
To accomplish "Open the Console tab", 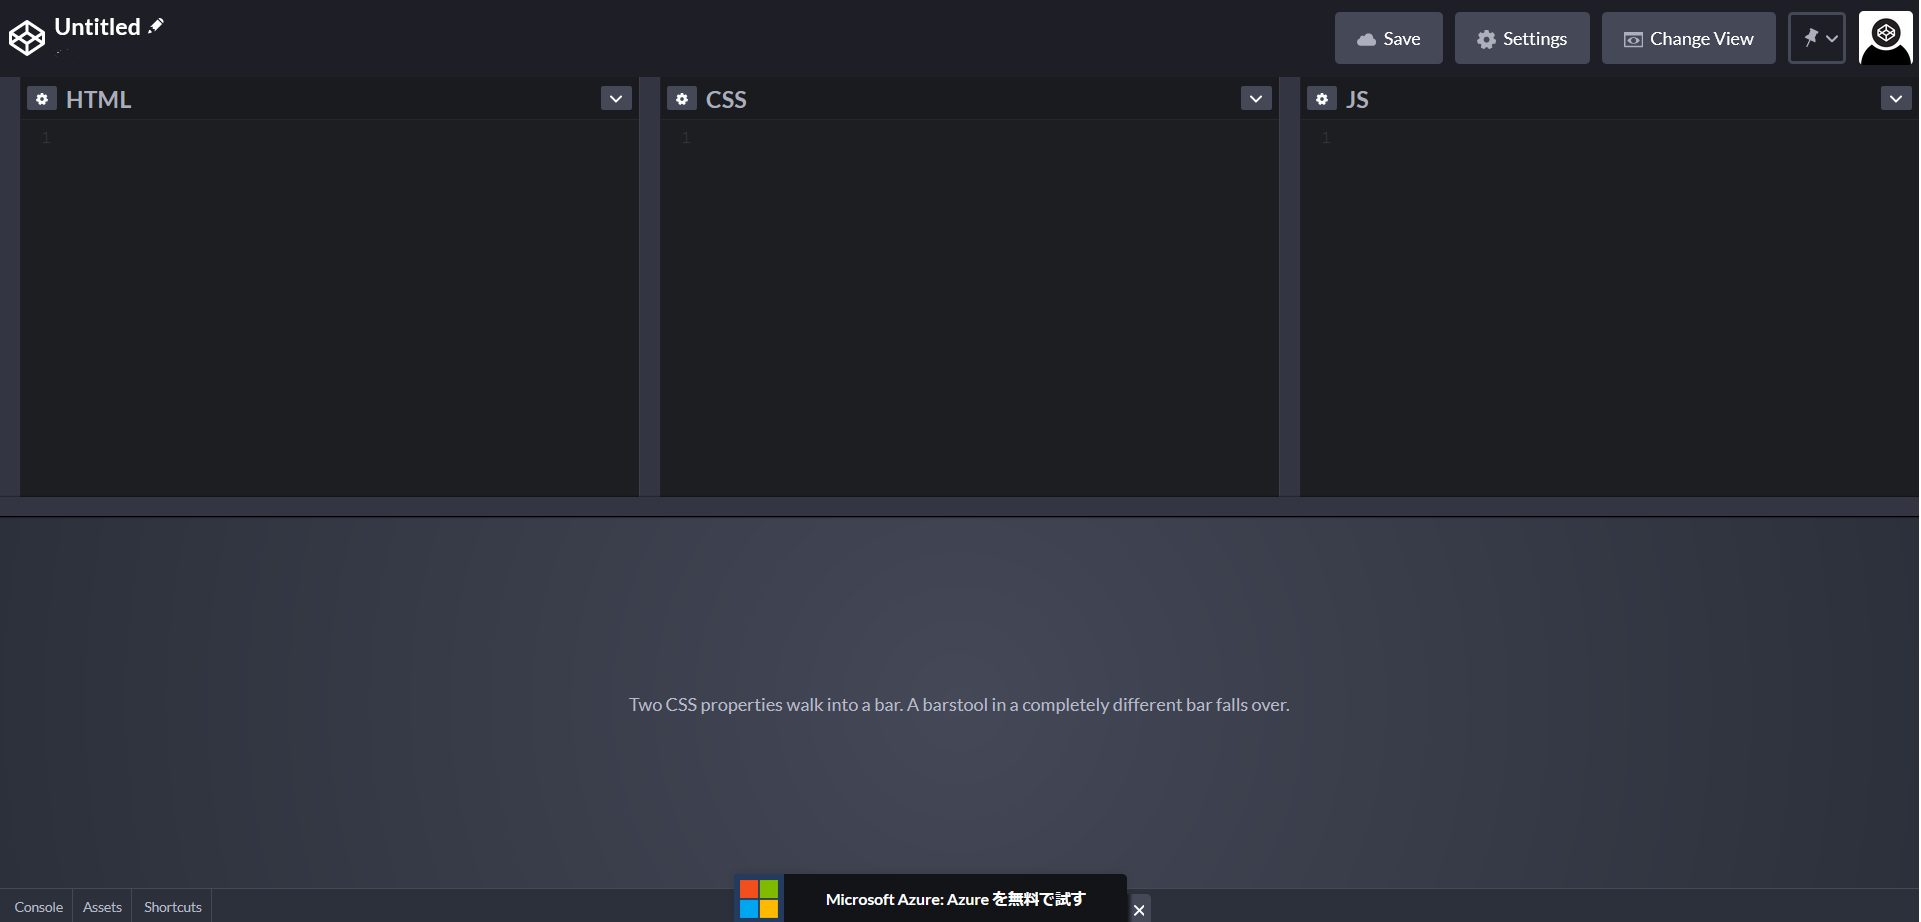I will (x=38, y=907).
